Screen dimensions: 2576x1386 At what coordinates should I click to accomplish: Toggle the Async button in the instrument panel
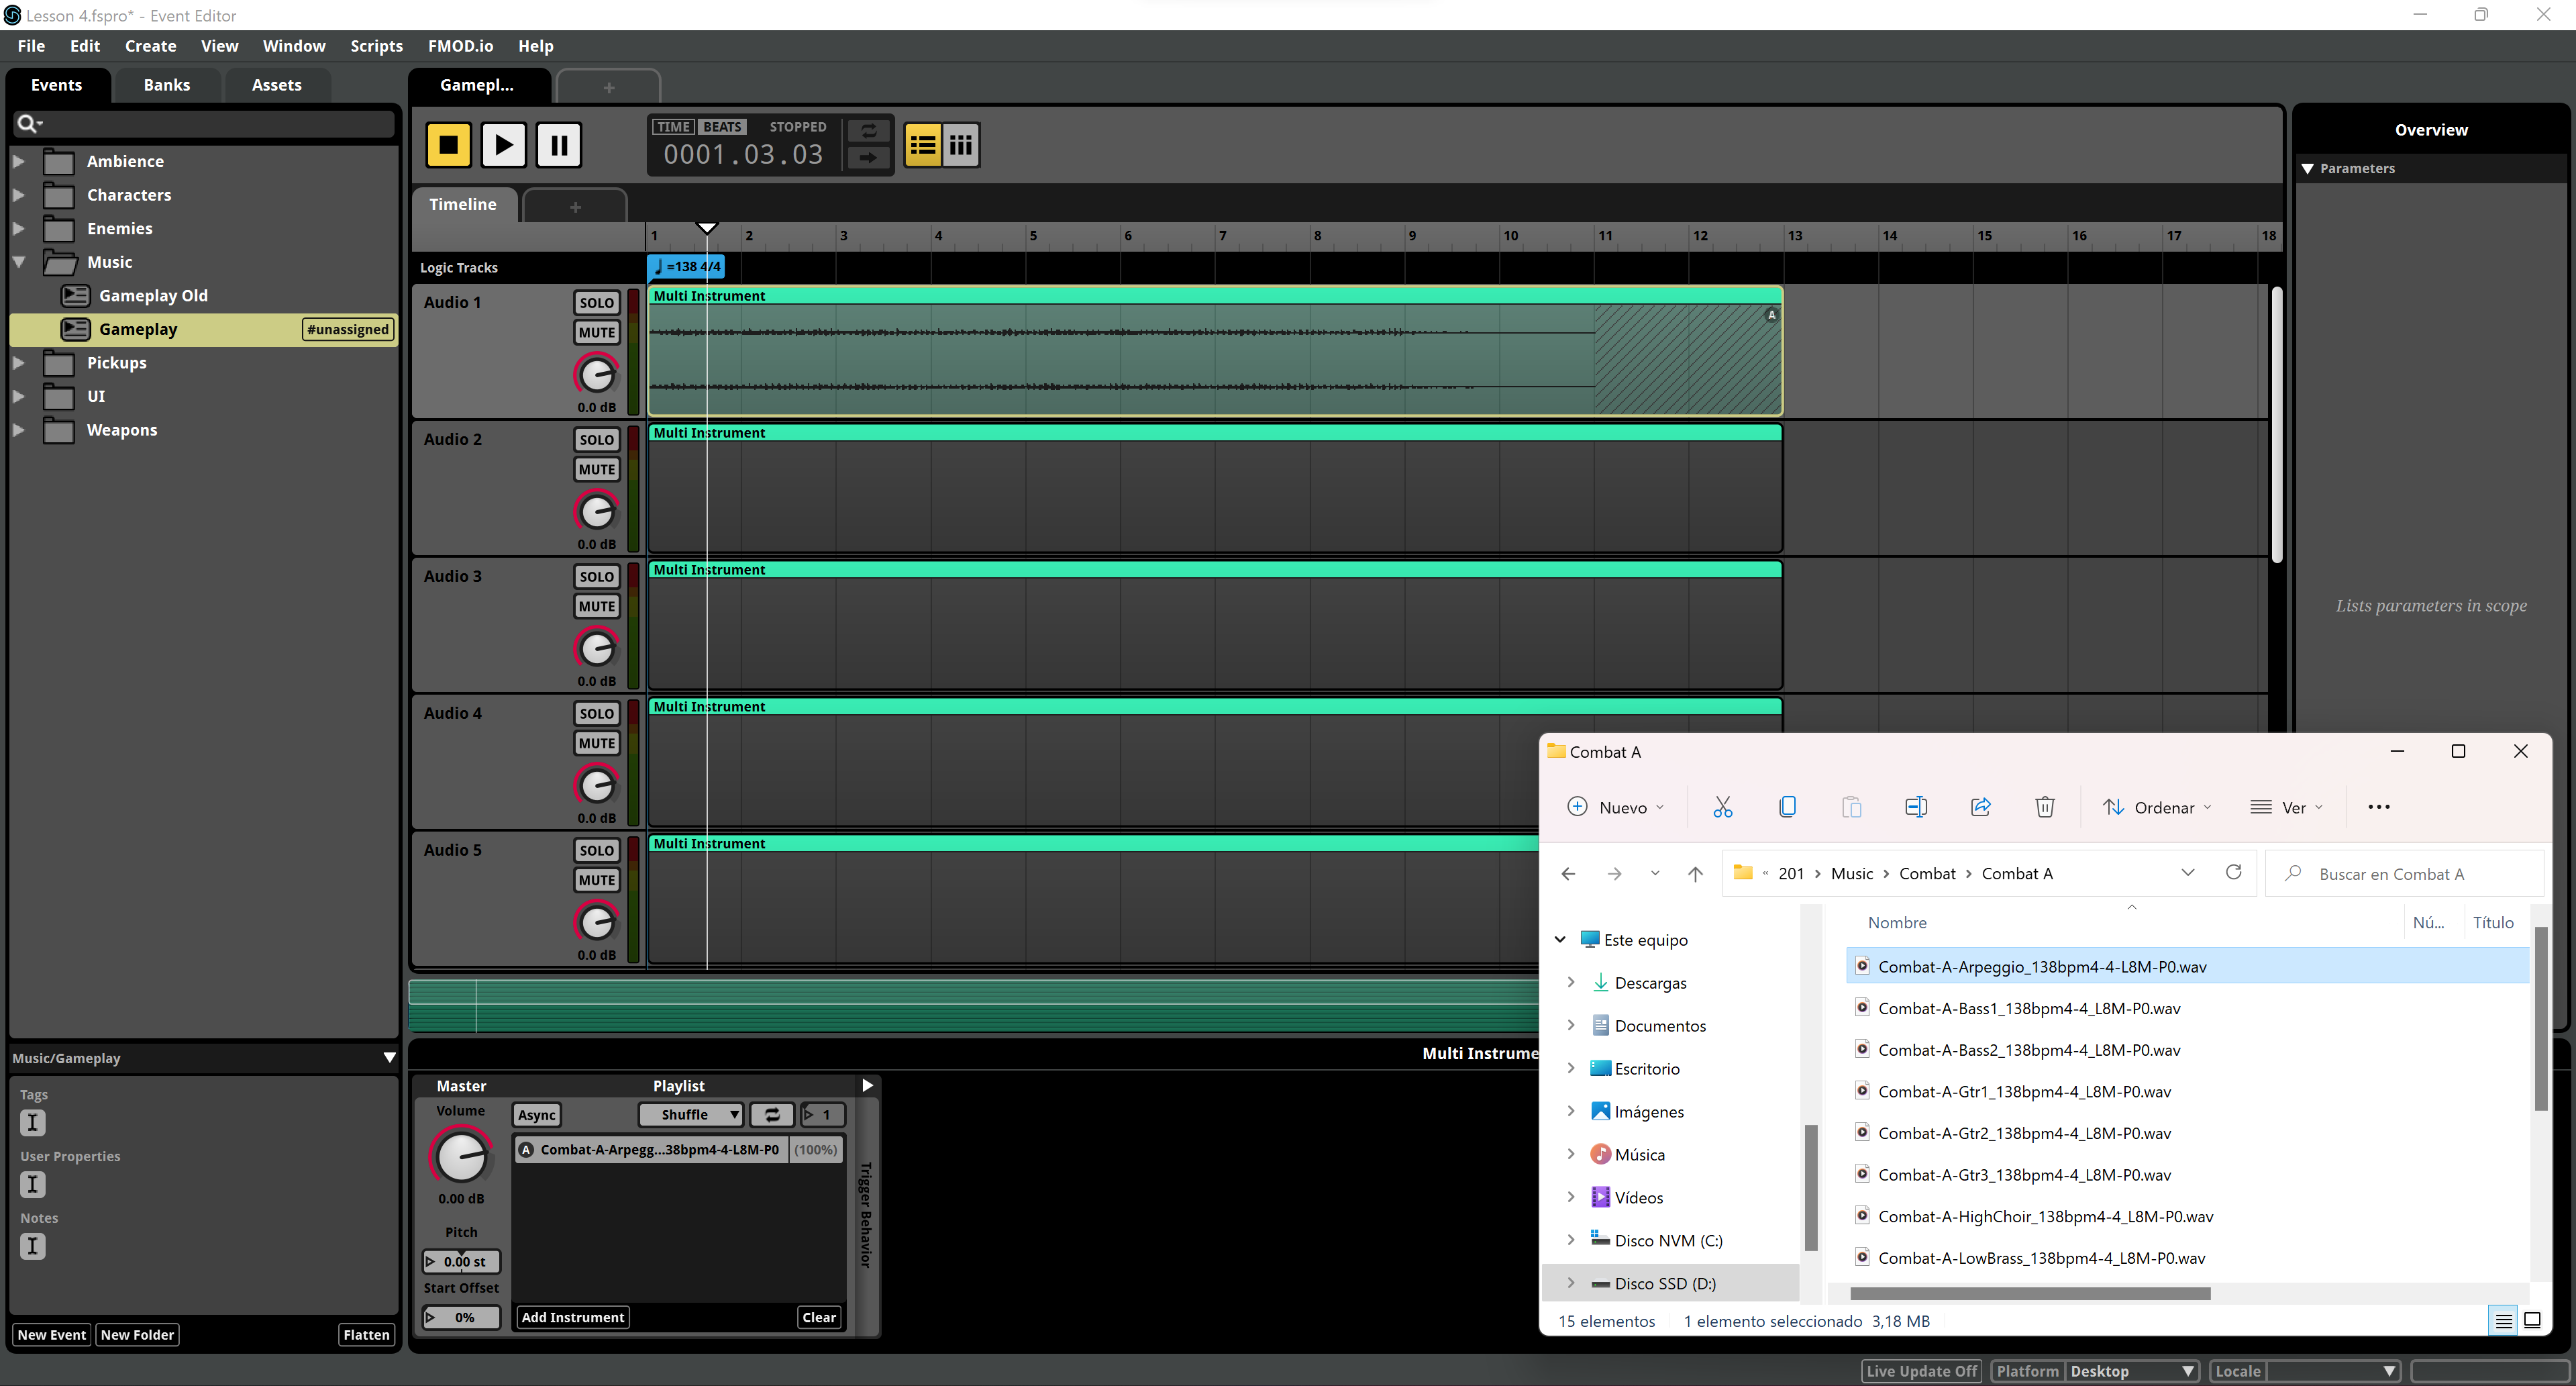[x=537, y=1115]
